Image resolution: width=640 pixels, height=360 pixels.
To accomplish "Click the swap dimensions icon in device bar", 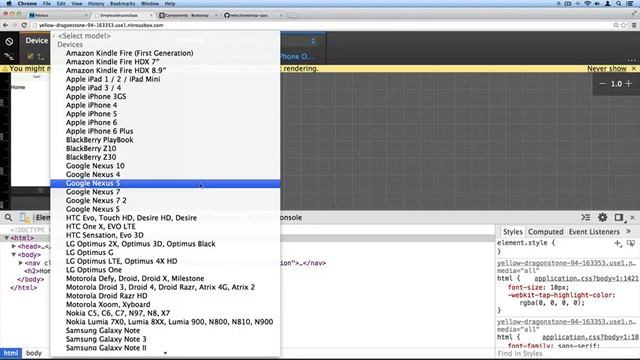I will click(40, 57).
